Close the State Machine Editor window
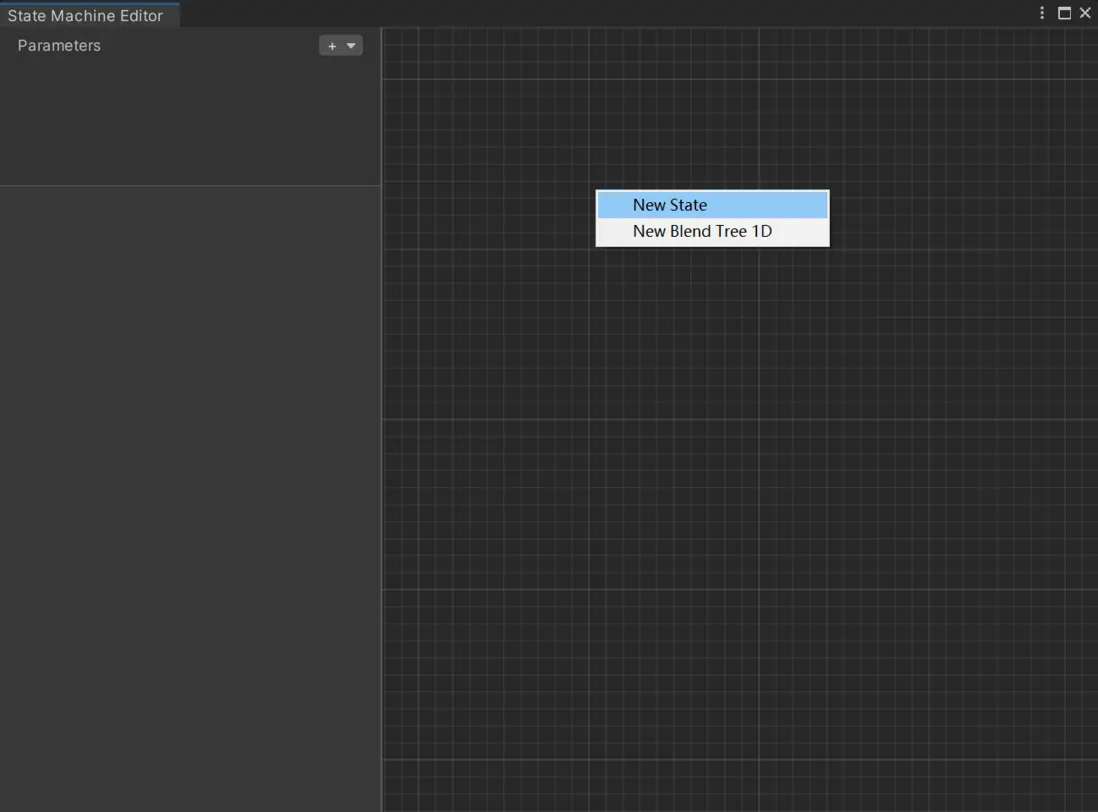Image resolution: width=1098 pixels, height=812 pixels. pos(1085,13)
